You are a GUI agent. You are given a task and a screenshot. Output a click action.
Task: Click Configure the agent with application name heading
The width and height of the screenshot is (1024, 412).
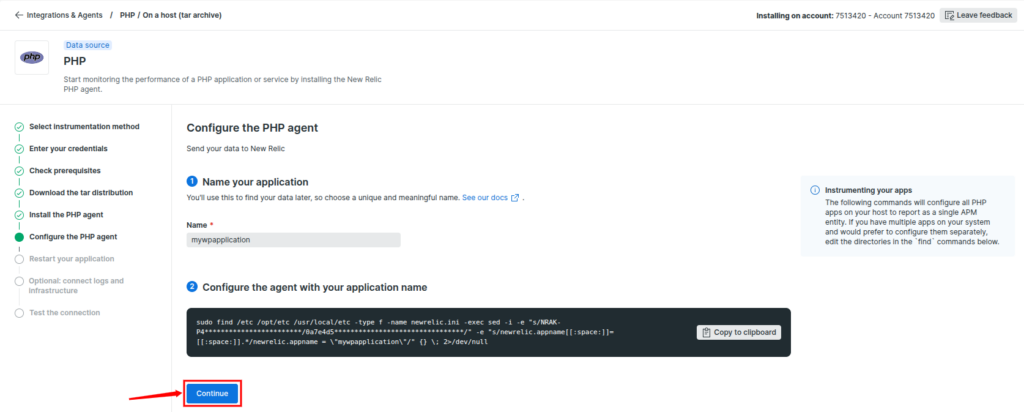[315, 287]
